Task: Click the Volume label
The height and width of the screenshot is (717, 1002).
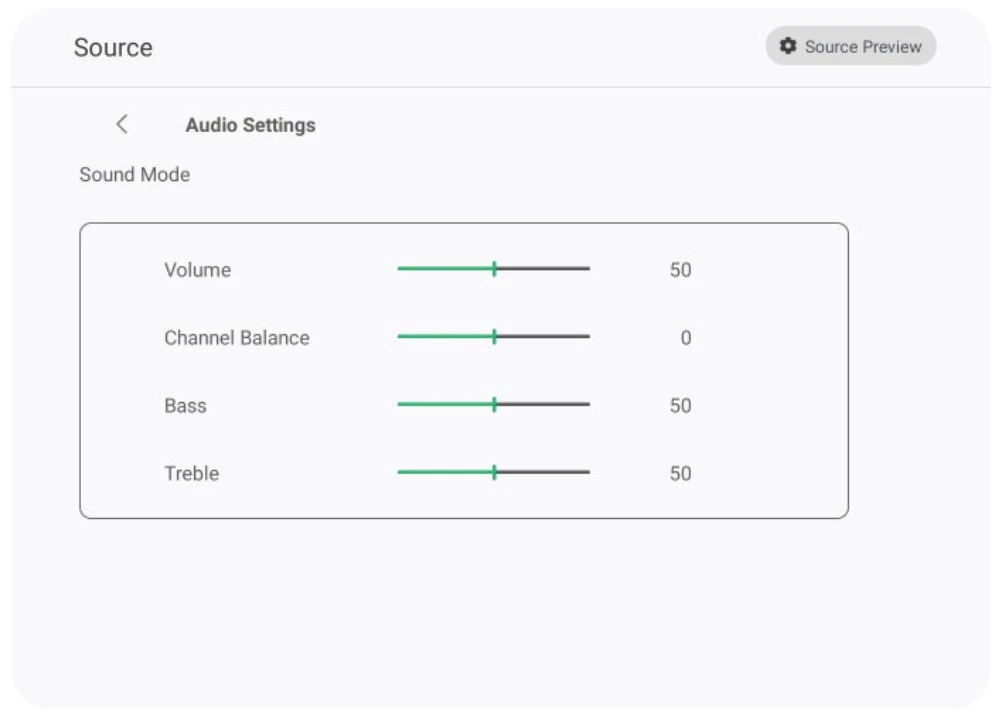Action: coord(197,270)
